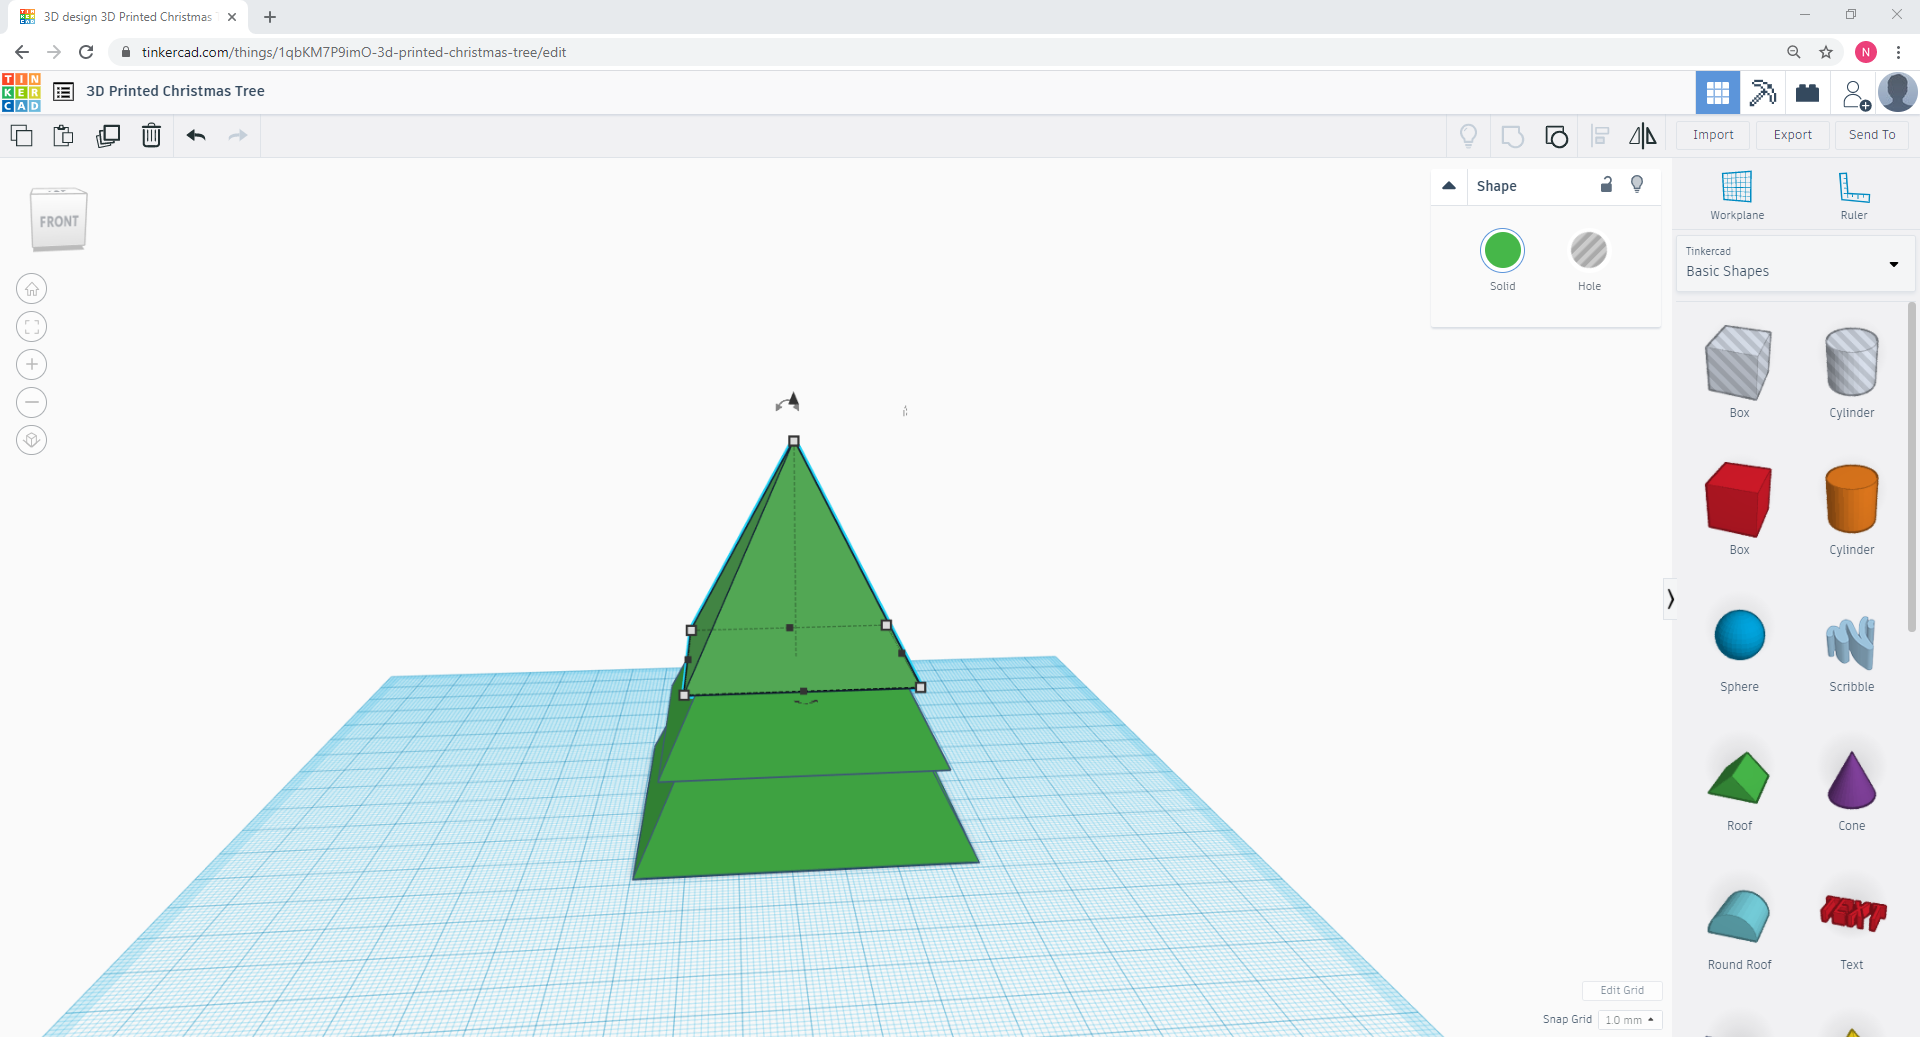Select the Ruler tool

(x=1854, y=195)
